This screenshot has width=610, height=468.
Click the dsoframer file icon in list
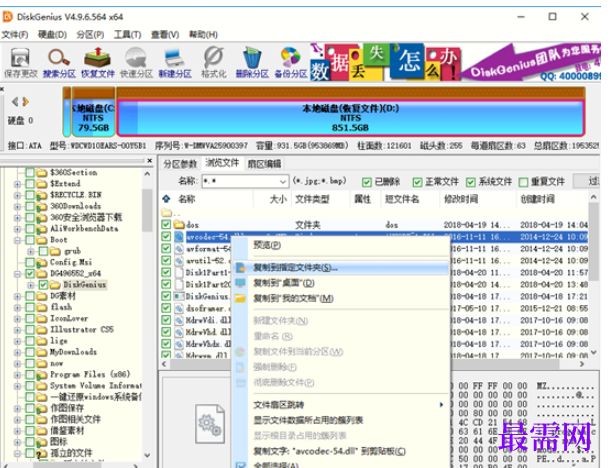tap(179, 308)
